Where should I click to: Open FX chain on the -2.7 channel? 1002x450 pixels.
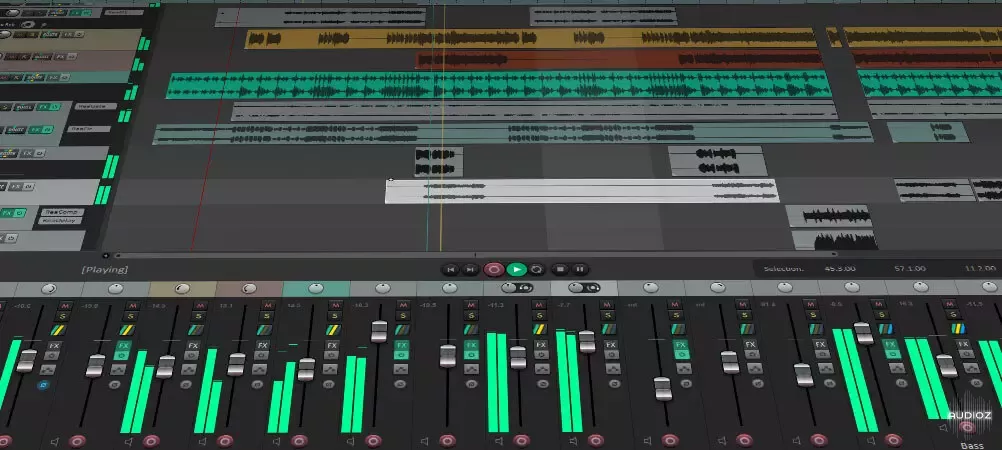610,345
